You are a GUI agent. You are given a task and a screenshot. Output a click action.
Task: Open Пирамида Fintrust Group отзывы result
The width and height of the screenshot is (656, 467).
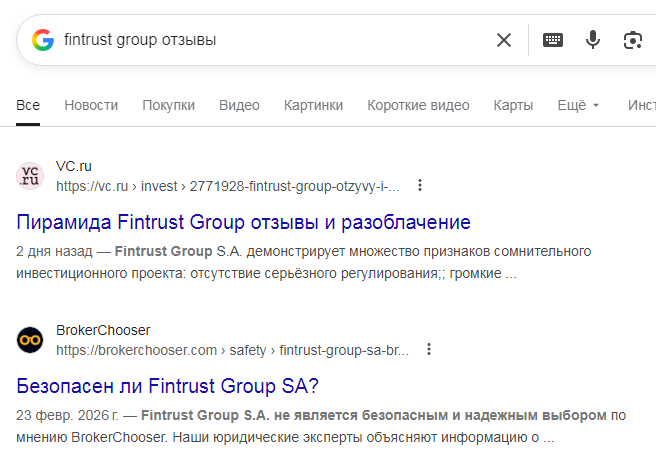pos(243,221)
